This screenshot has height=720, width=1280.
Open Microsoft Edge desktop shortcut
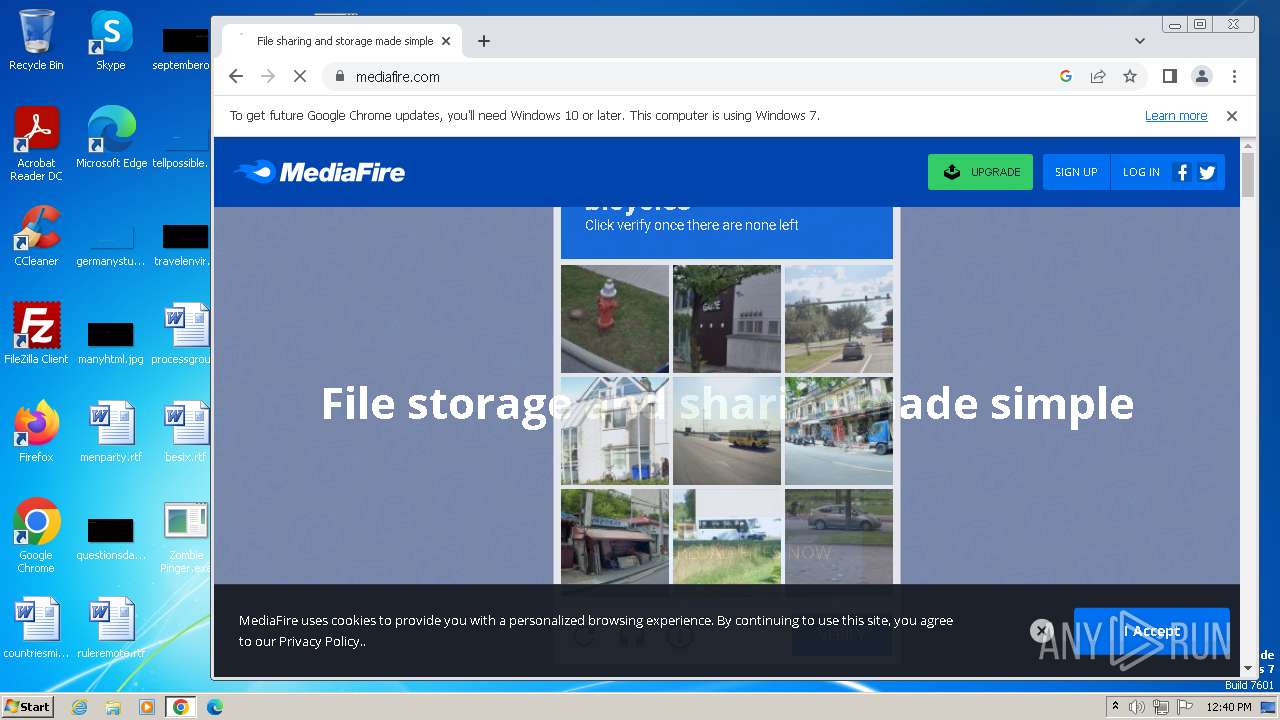point(111,138)
